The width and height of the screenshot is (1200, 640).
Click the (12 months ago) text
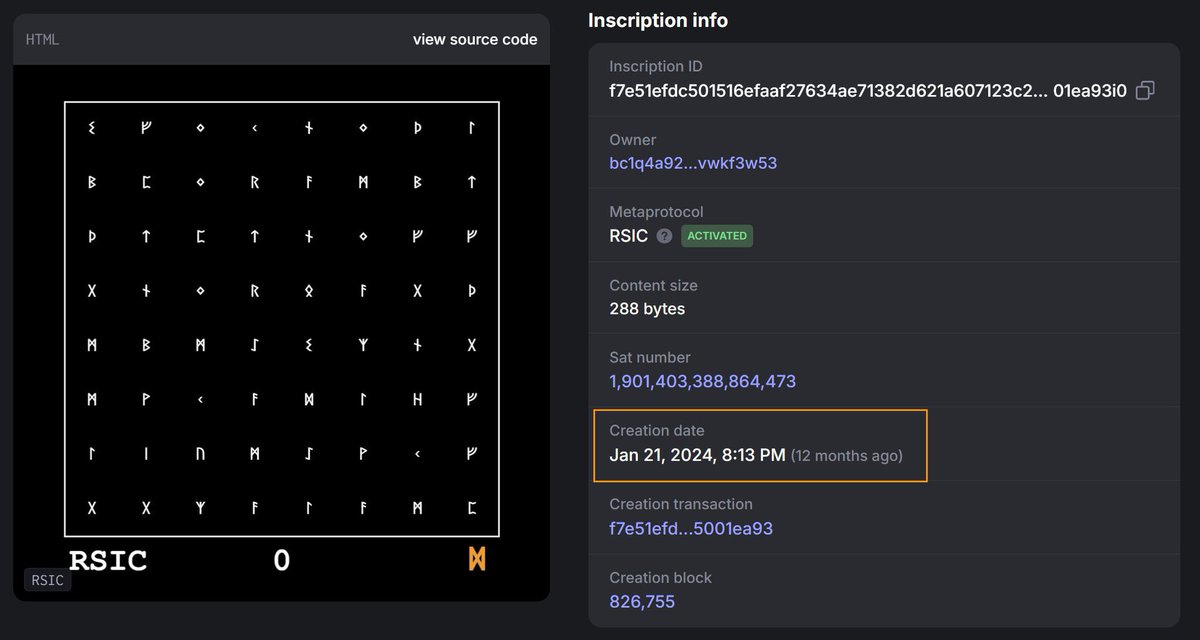point(847,456)
